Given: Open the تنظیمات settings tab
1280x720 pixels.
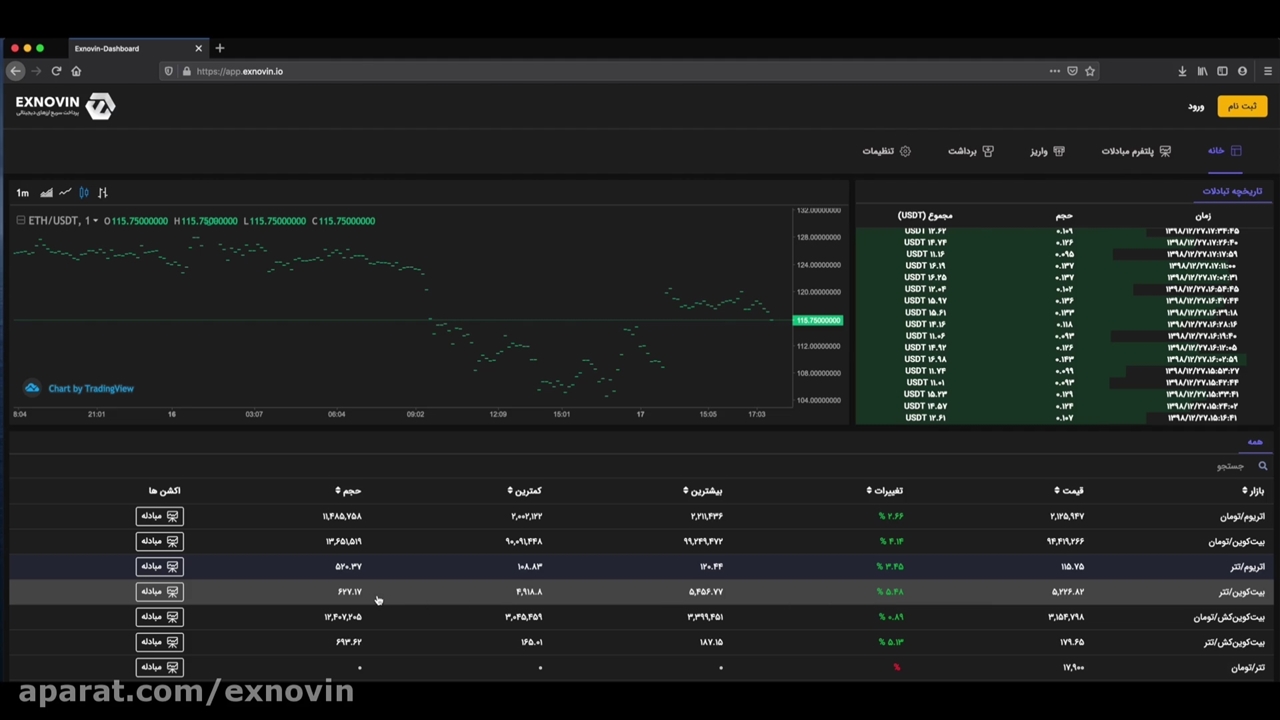Looking at the screenshot, I should point(886,151).
